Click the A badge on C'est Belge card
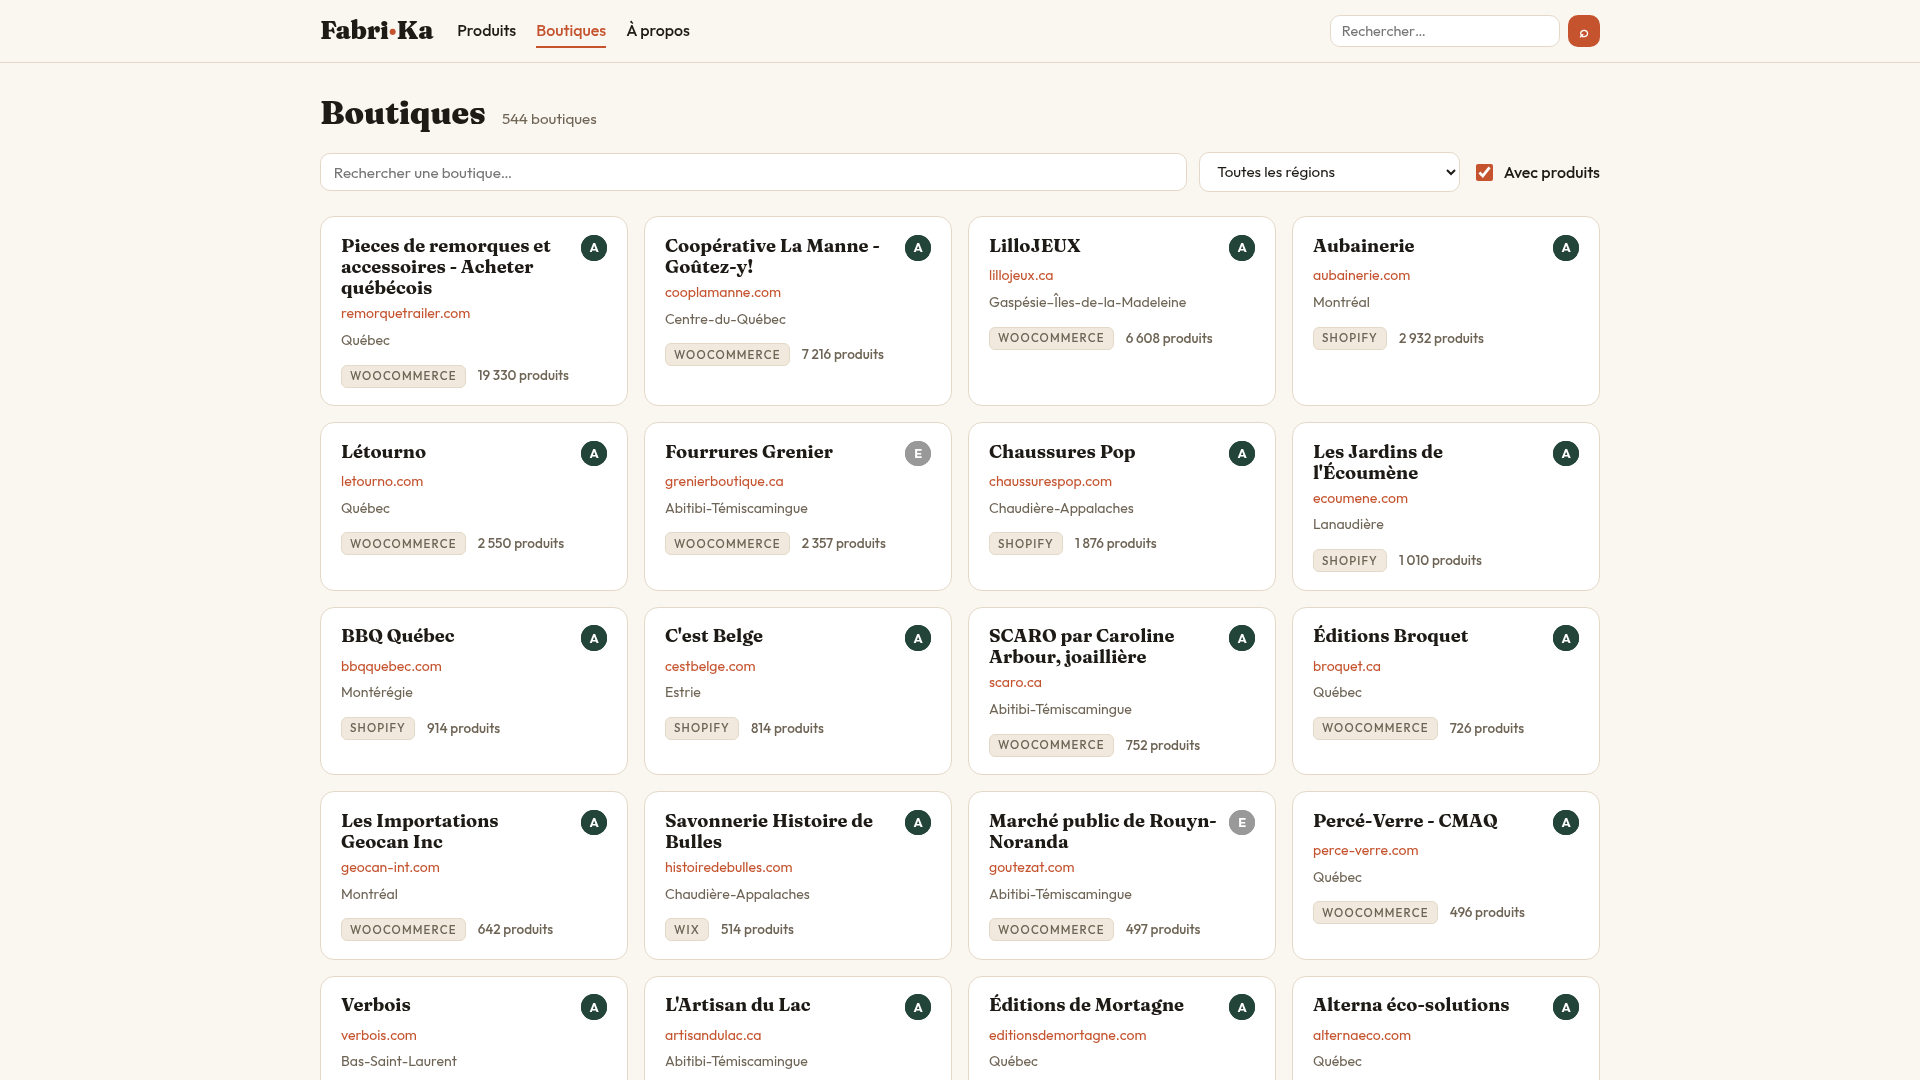The width and height of the screenshot is (1920, 1080). pos(918,638)
